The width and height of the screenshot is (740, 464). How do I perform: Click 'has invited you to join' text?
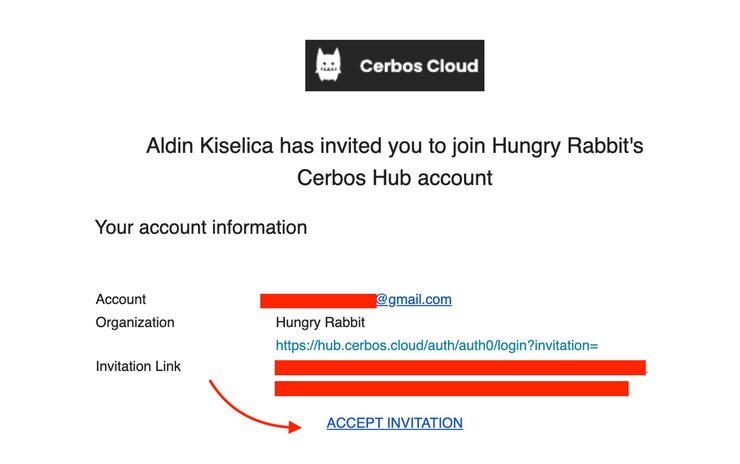(383, 146)
